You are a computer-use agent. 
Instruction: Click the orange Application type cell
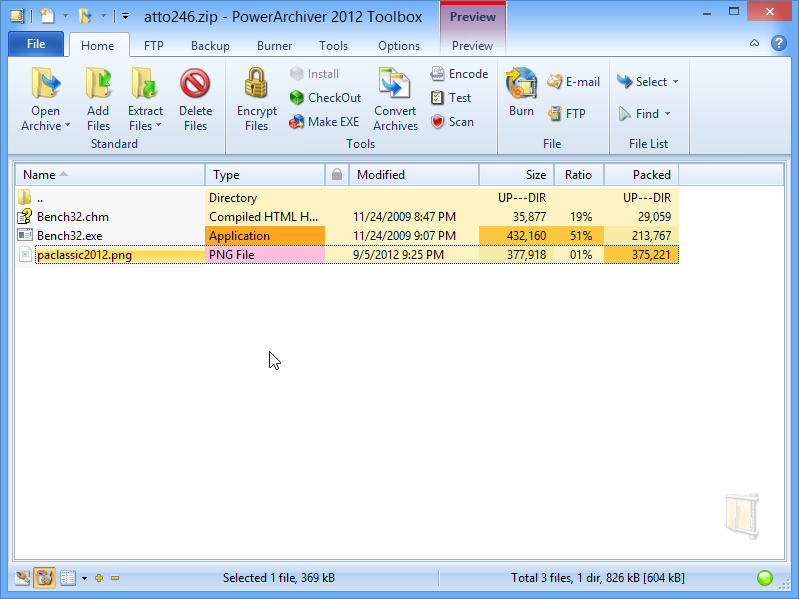[x=265, y=235]
